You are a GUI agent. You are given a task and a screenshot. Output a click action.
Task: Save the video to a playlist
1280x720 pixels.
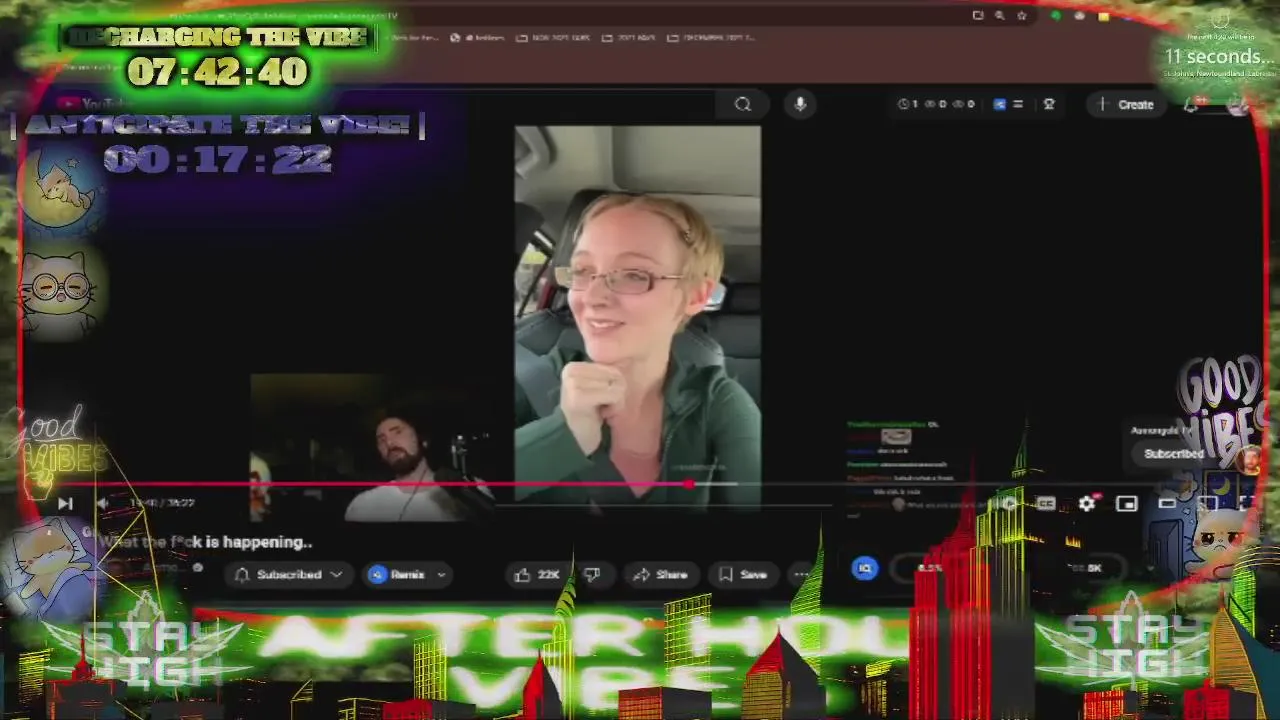pos(743,574)
